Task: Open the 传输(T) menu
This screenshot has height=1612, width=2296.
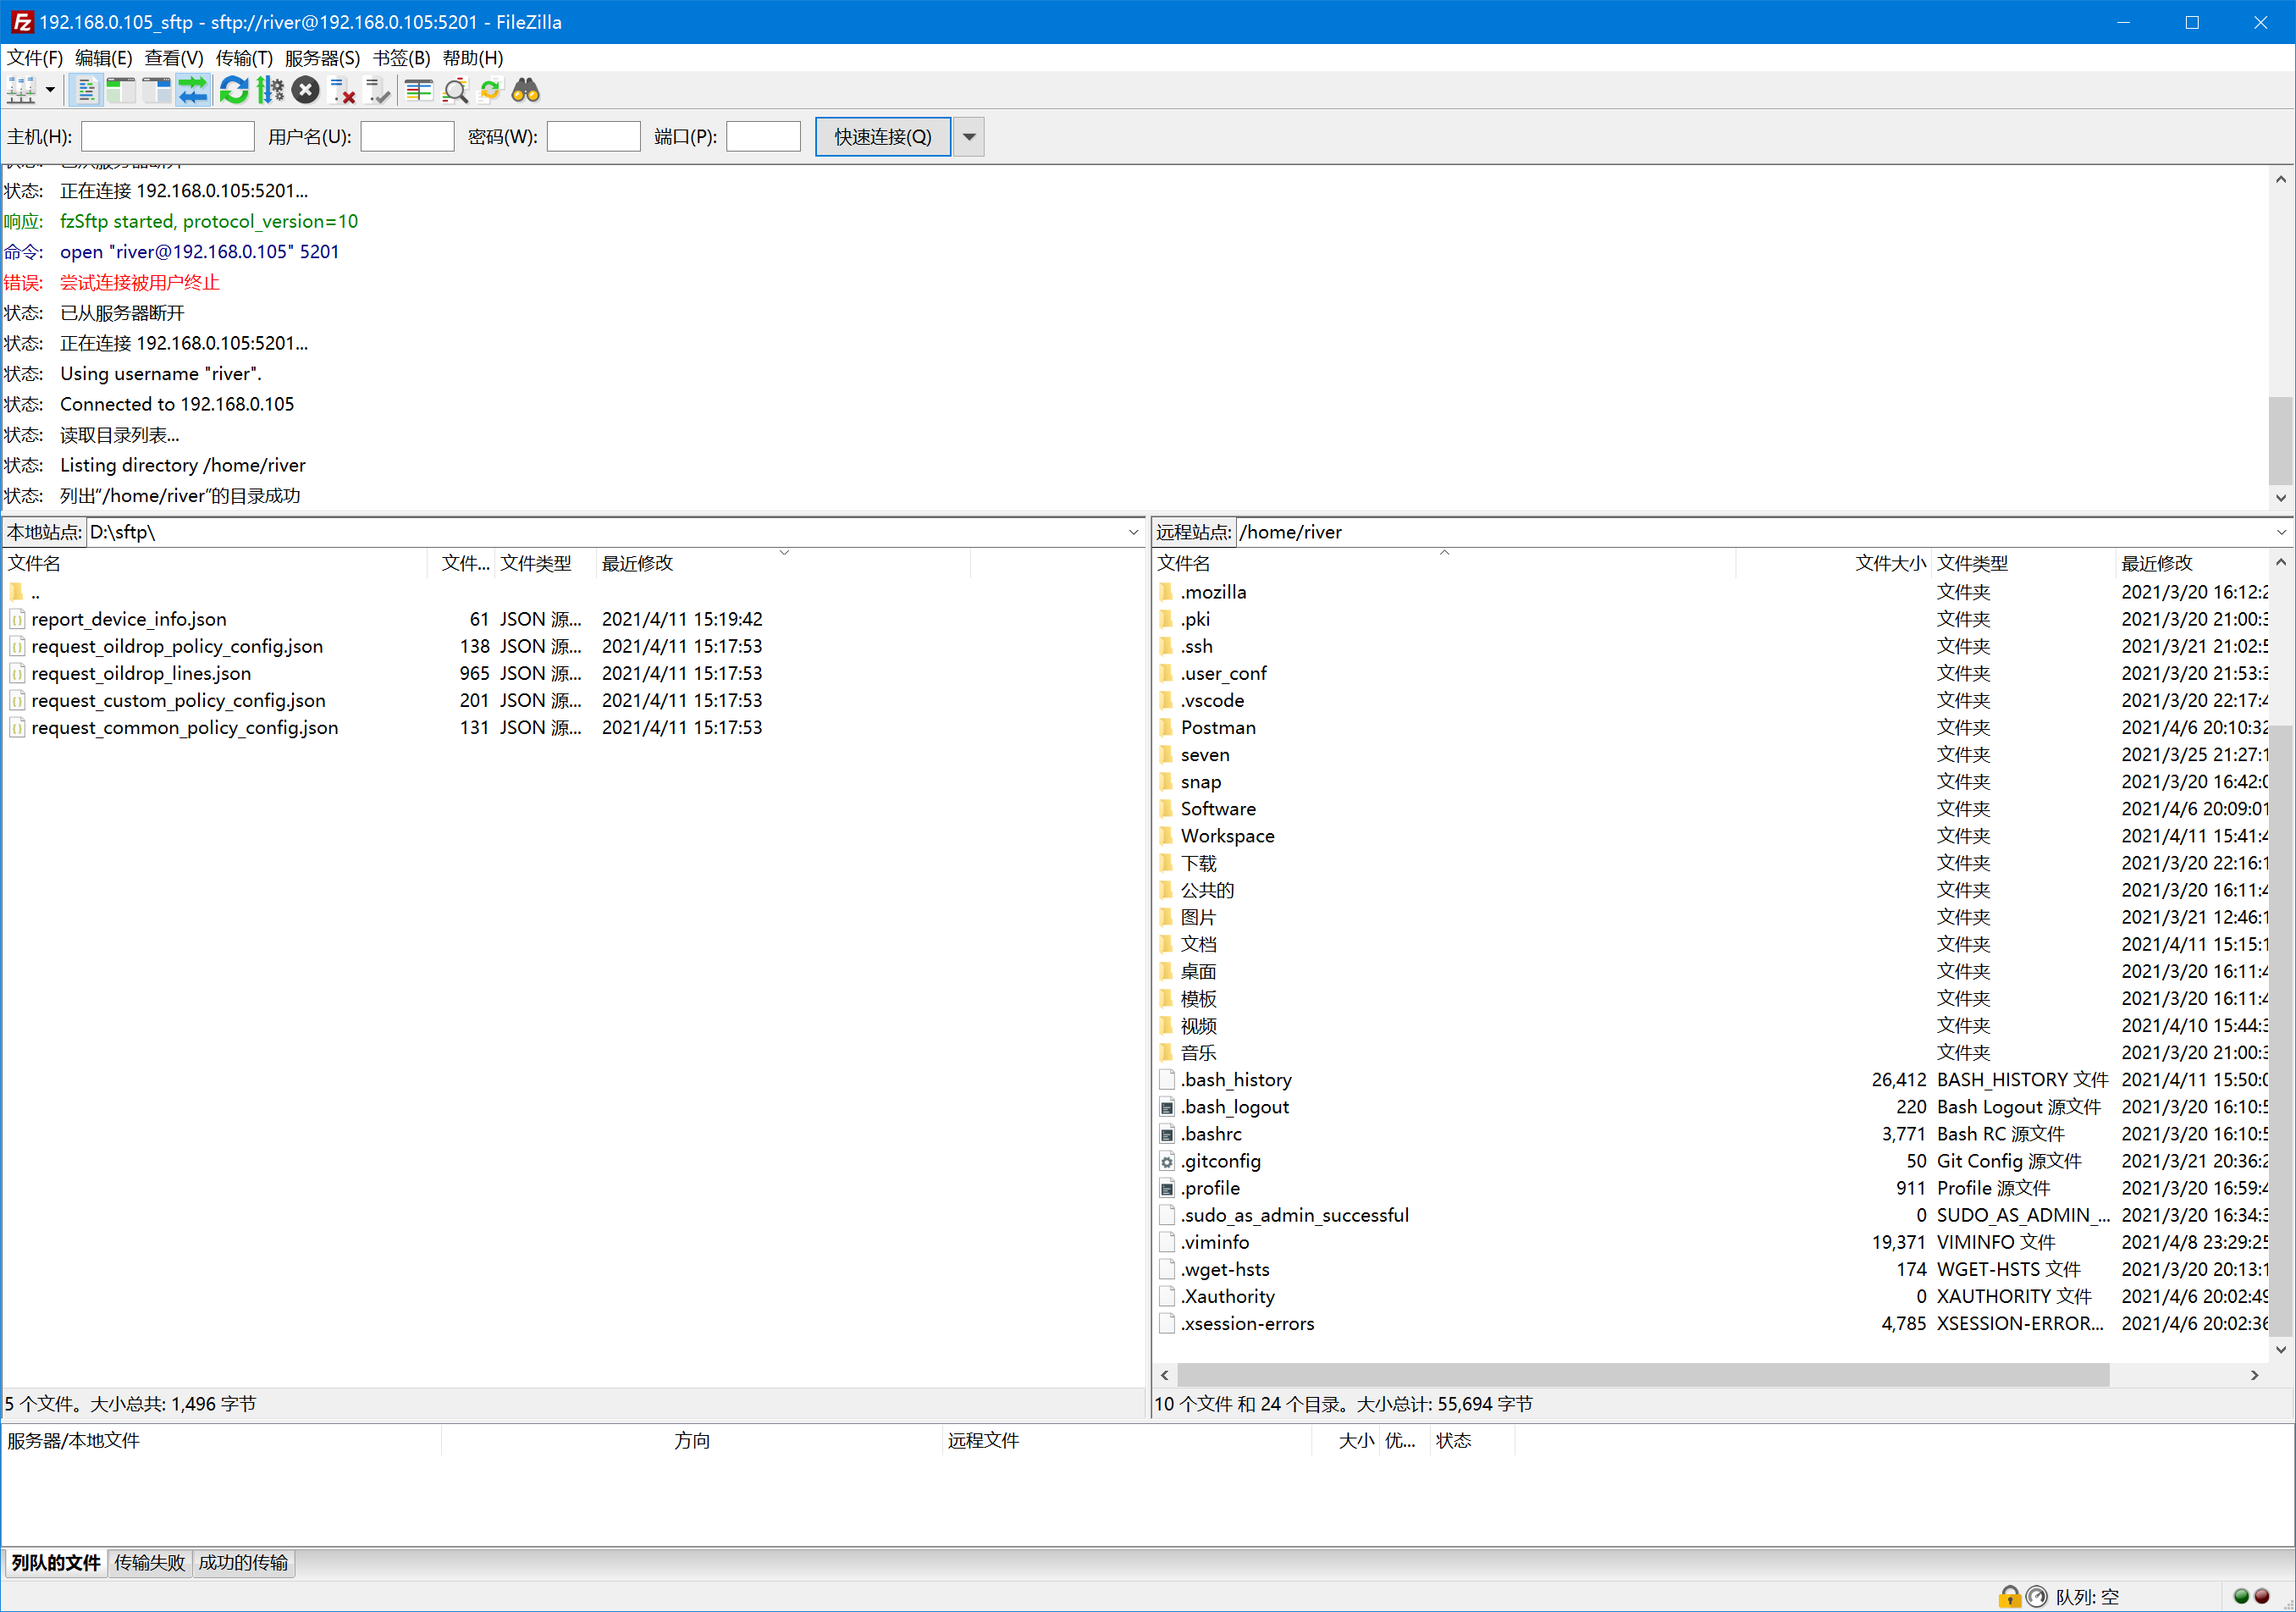Action: (x=244, y=58)
